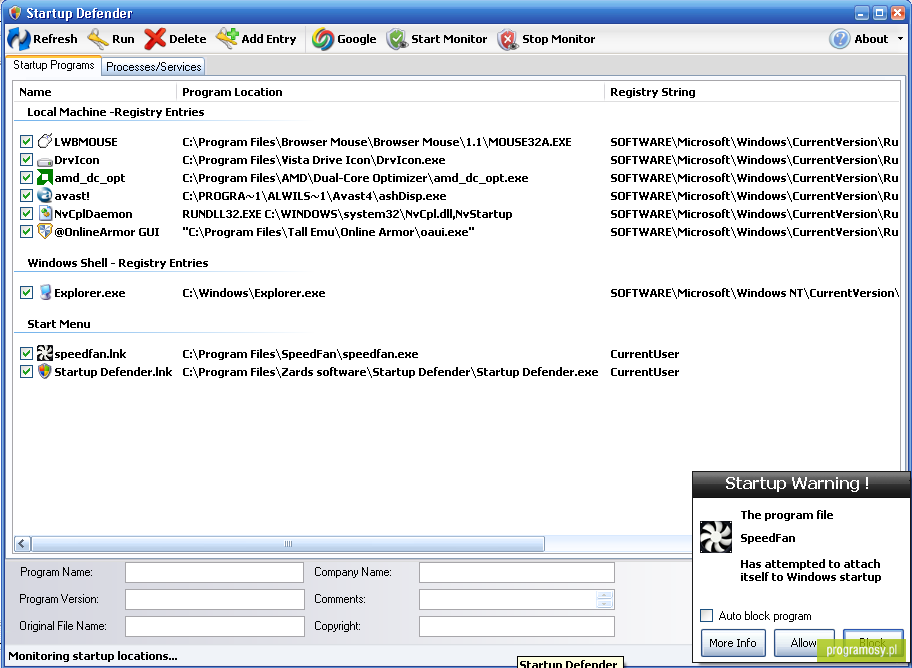Uncheck the NvCplDaemon startup entry

click(x=26, y=214)
